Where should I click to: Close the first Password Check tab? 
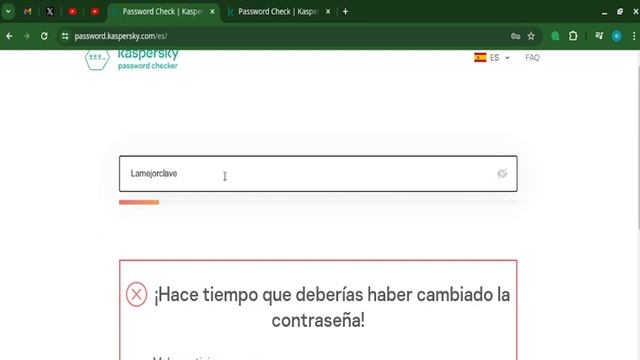pos(212,12)
